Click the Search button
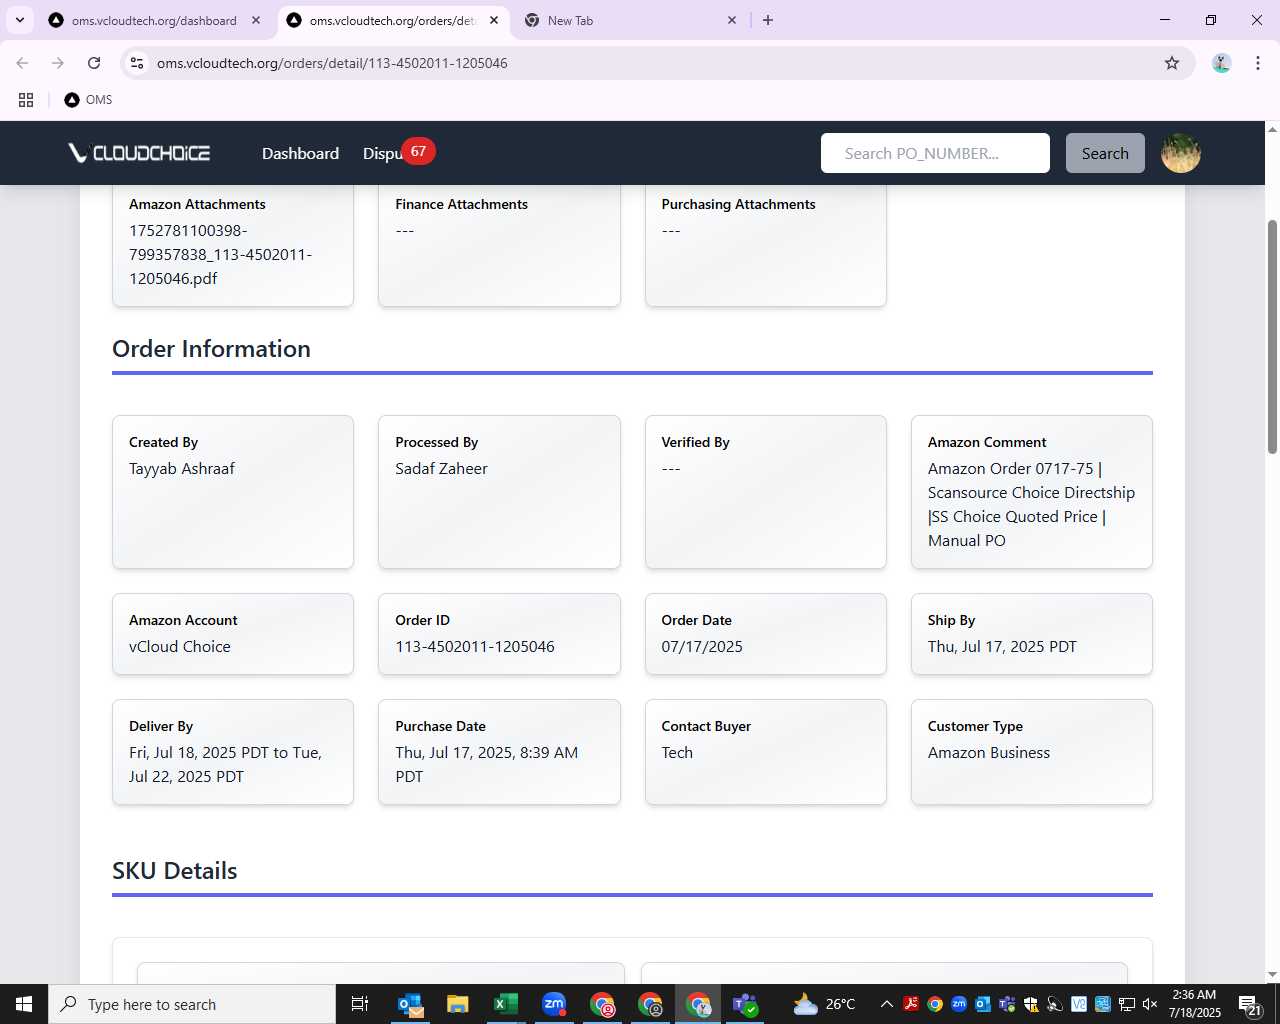 tap(1105, 153)
